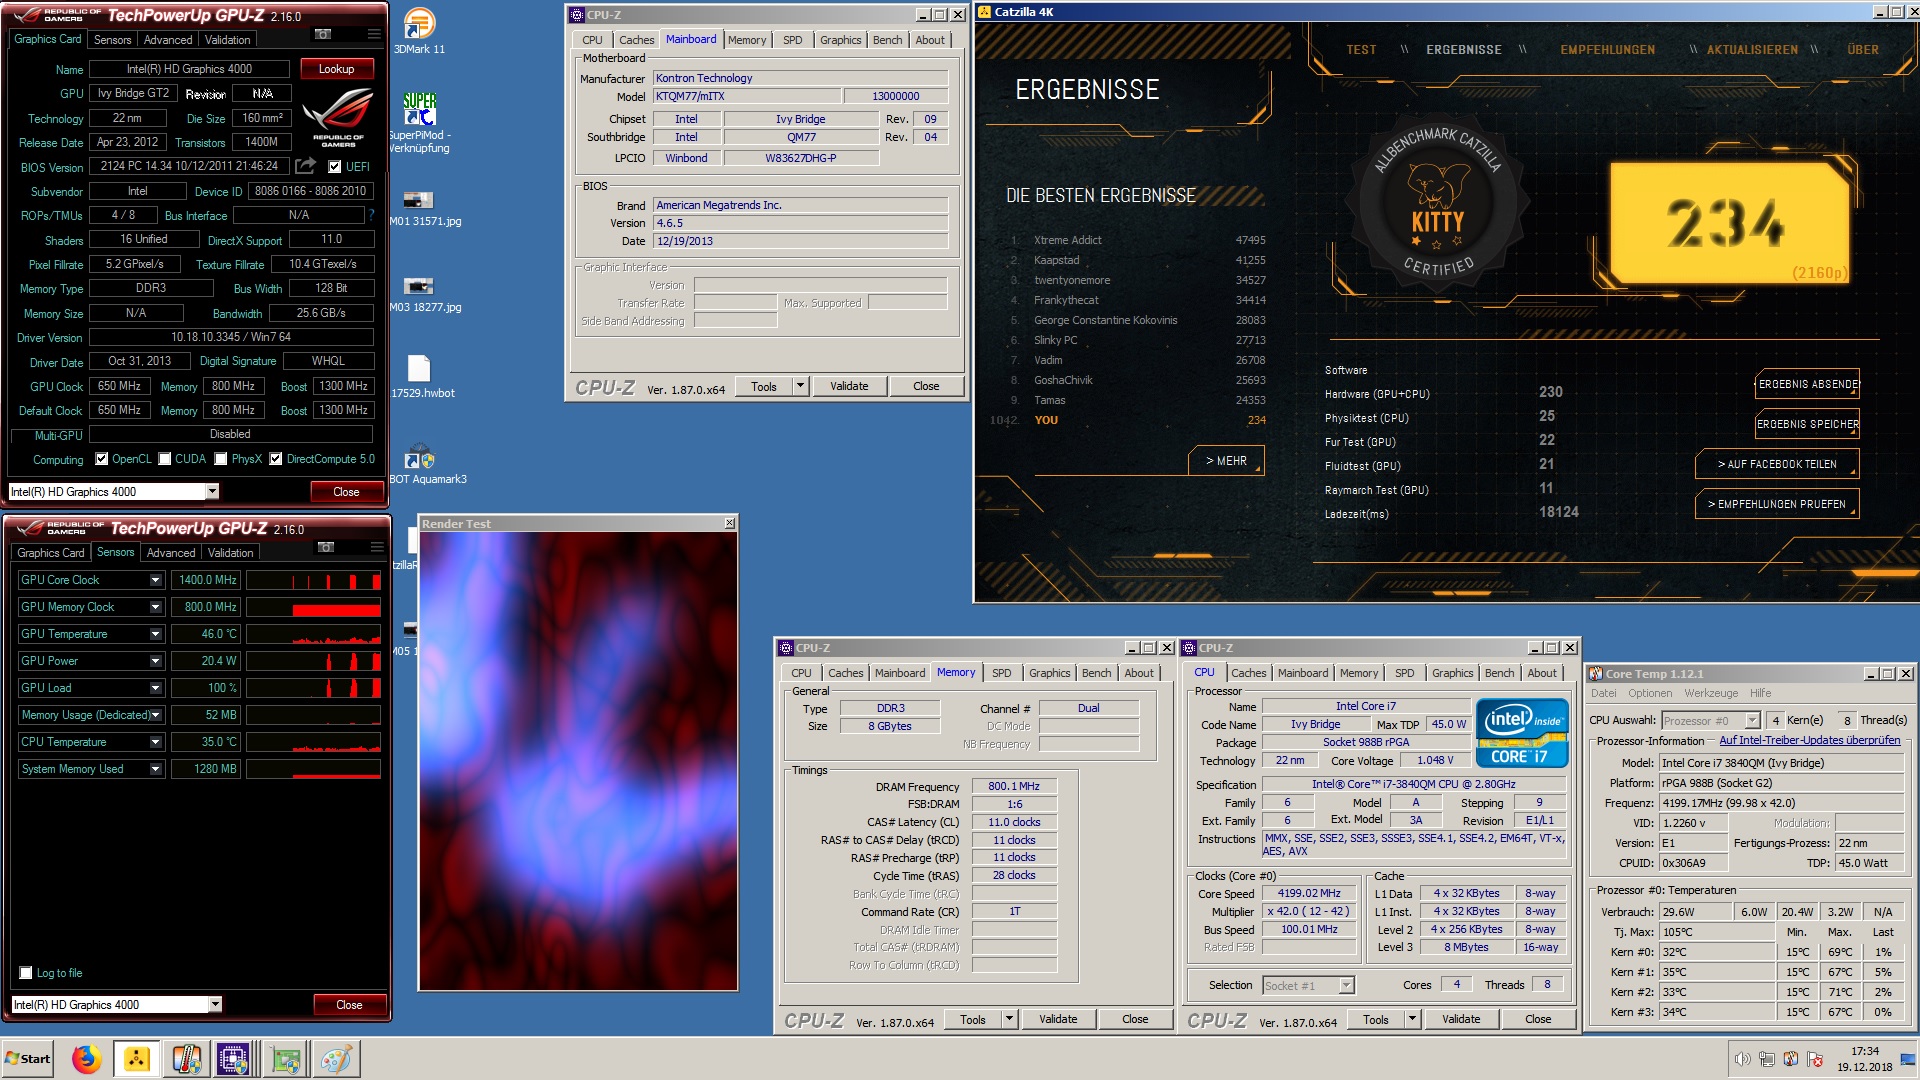Open the GPU selector dropdown in top GPU-Z window
This screenshot has width=1920, height=1080.
pos(212,491)
